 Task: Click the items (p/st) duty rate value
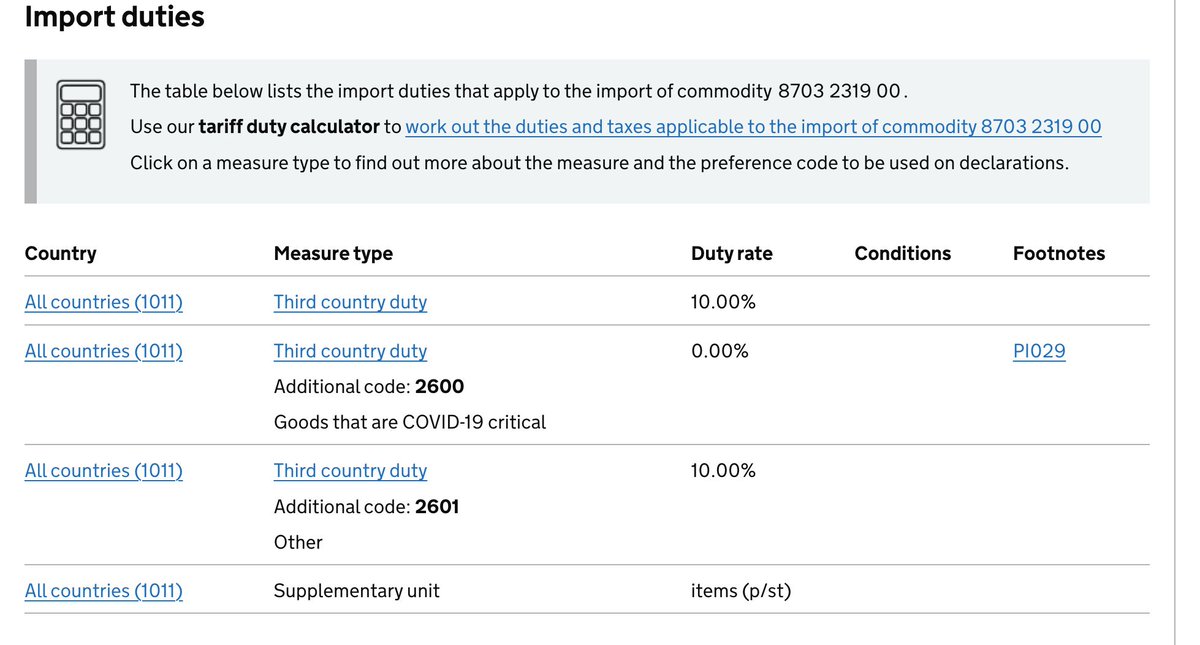click(x=740, y=591)
